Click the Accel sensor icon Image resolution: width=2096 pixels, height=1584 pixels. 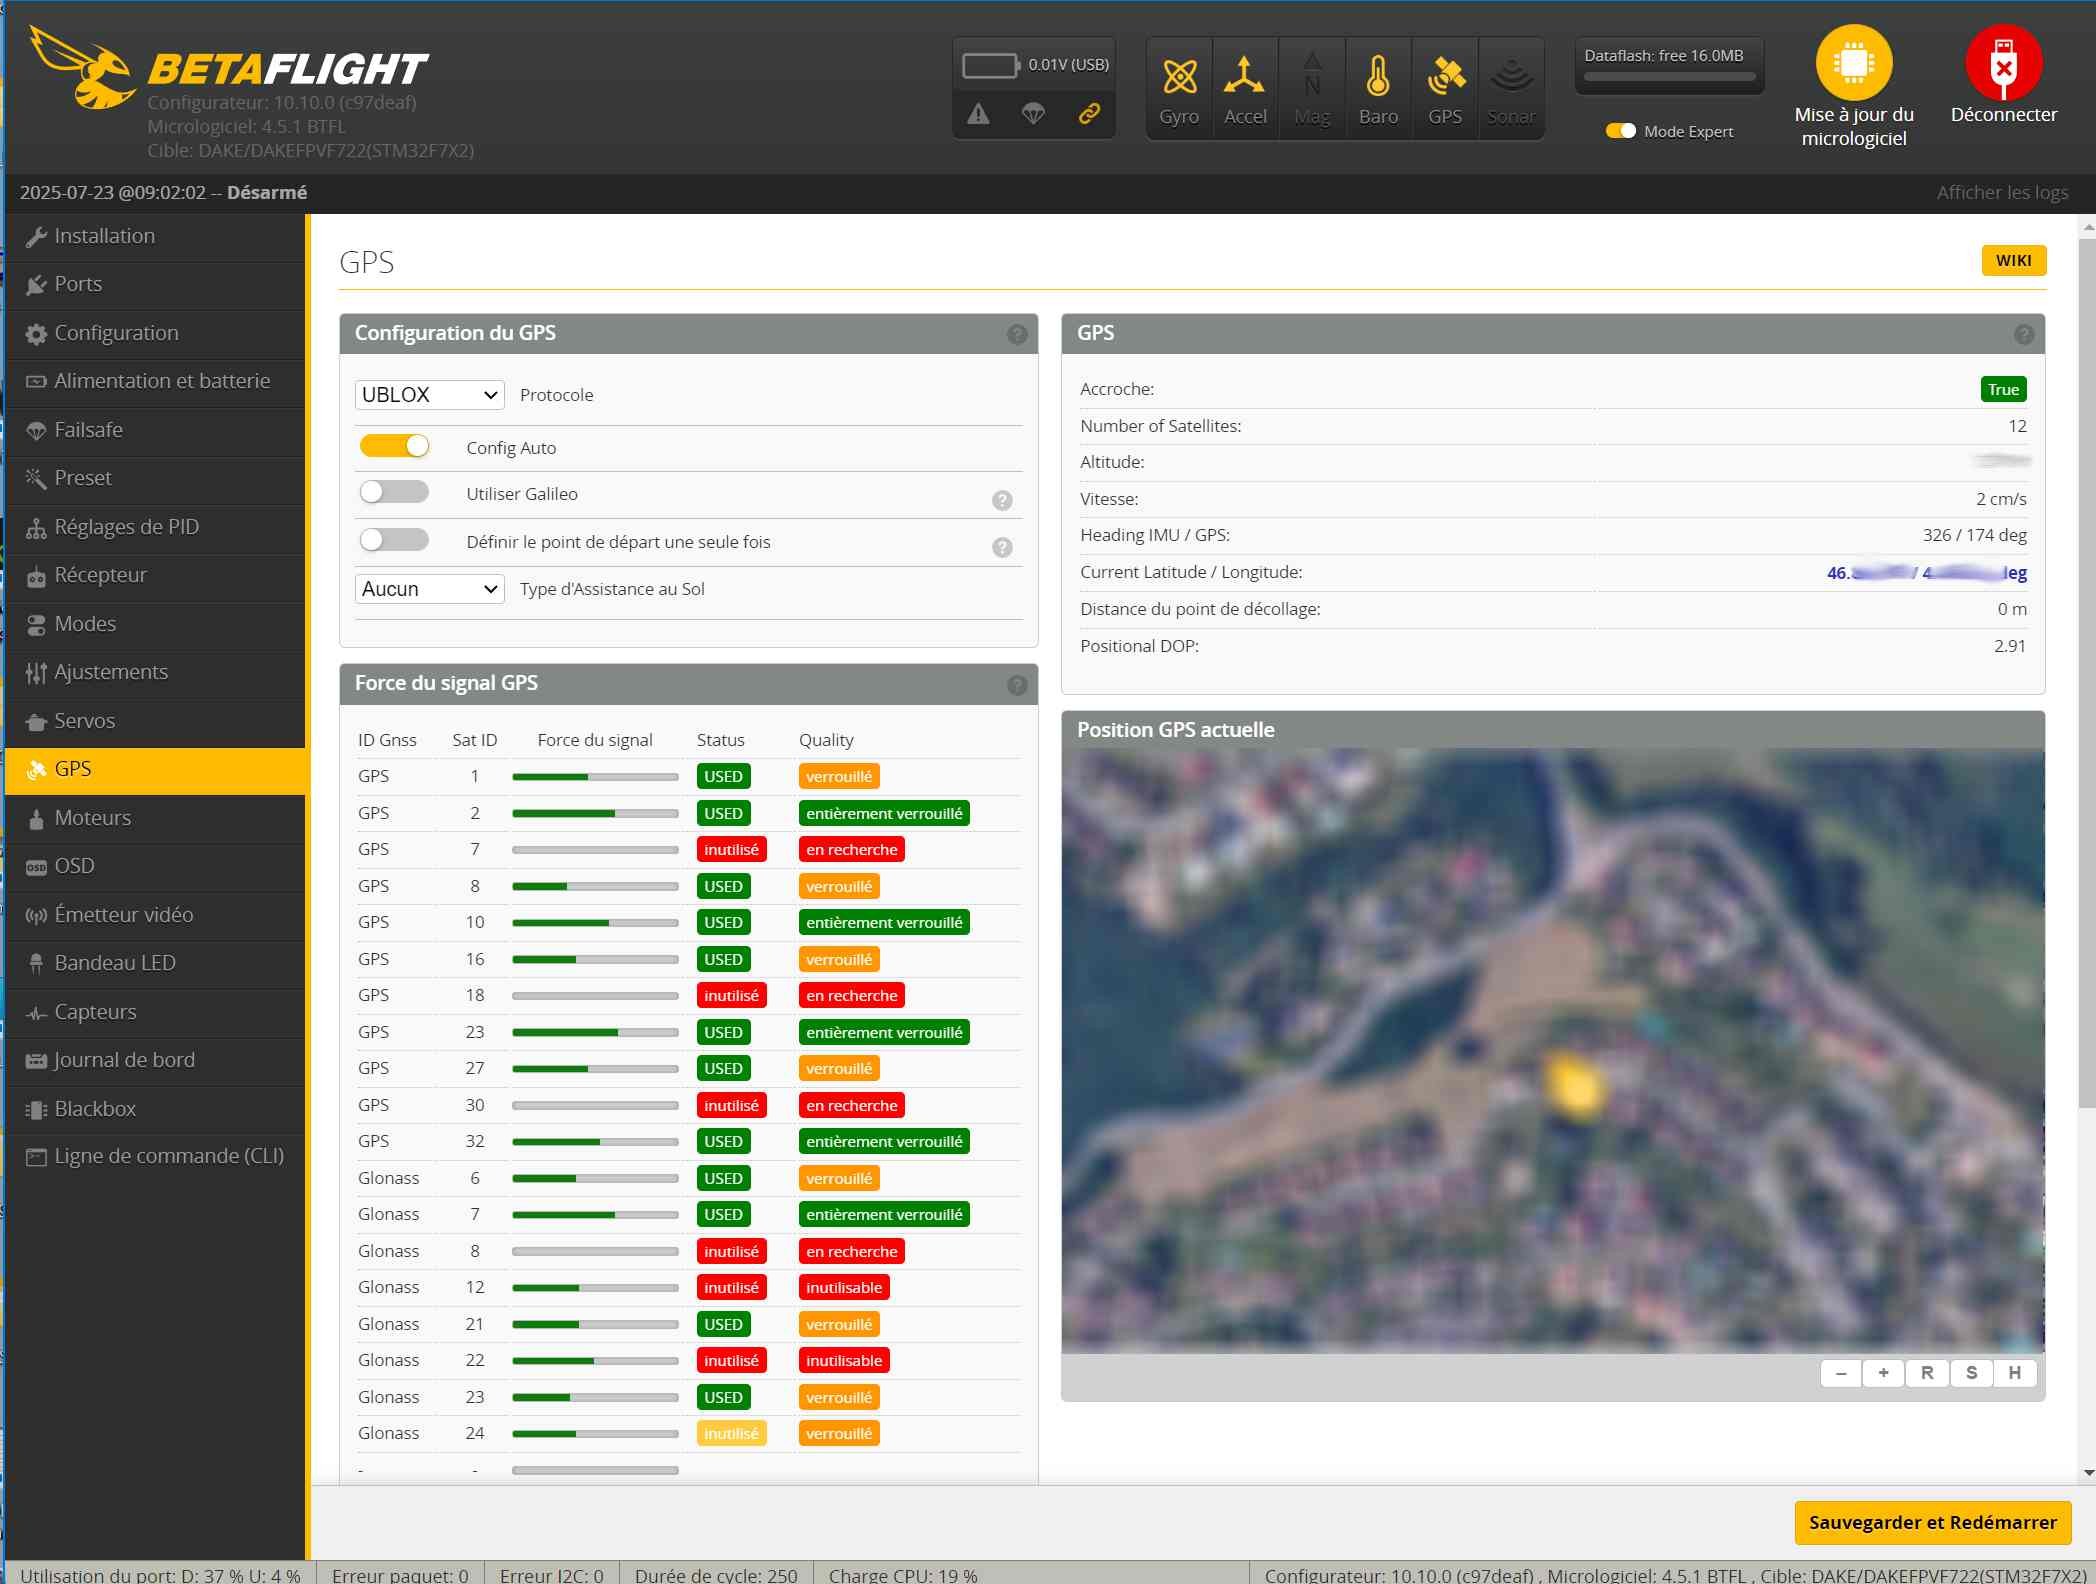[x=1245, y=77]
